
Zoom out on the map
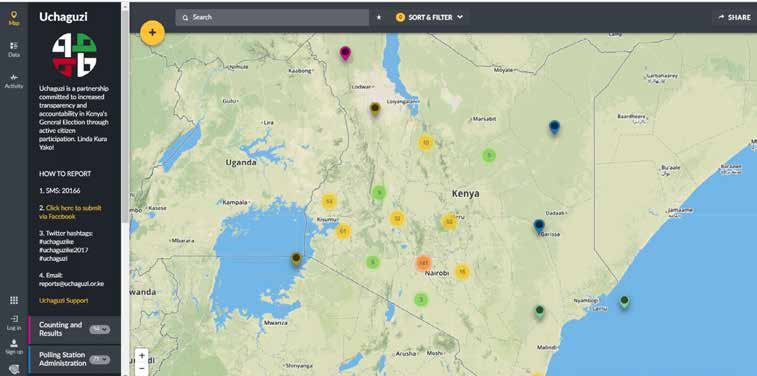tap(141, 368)
